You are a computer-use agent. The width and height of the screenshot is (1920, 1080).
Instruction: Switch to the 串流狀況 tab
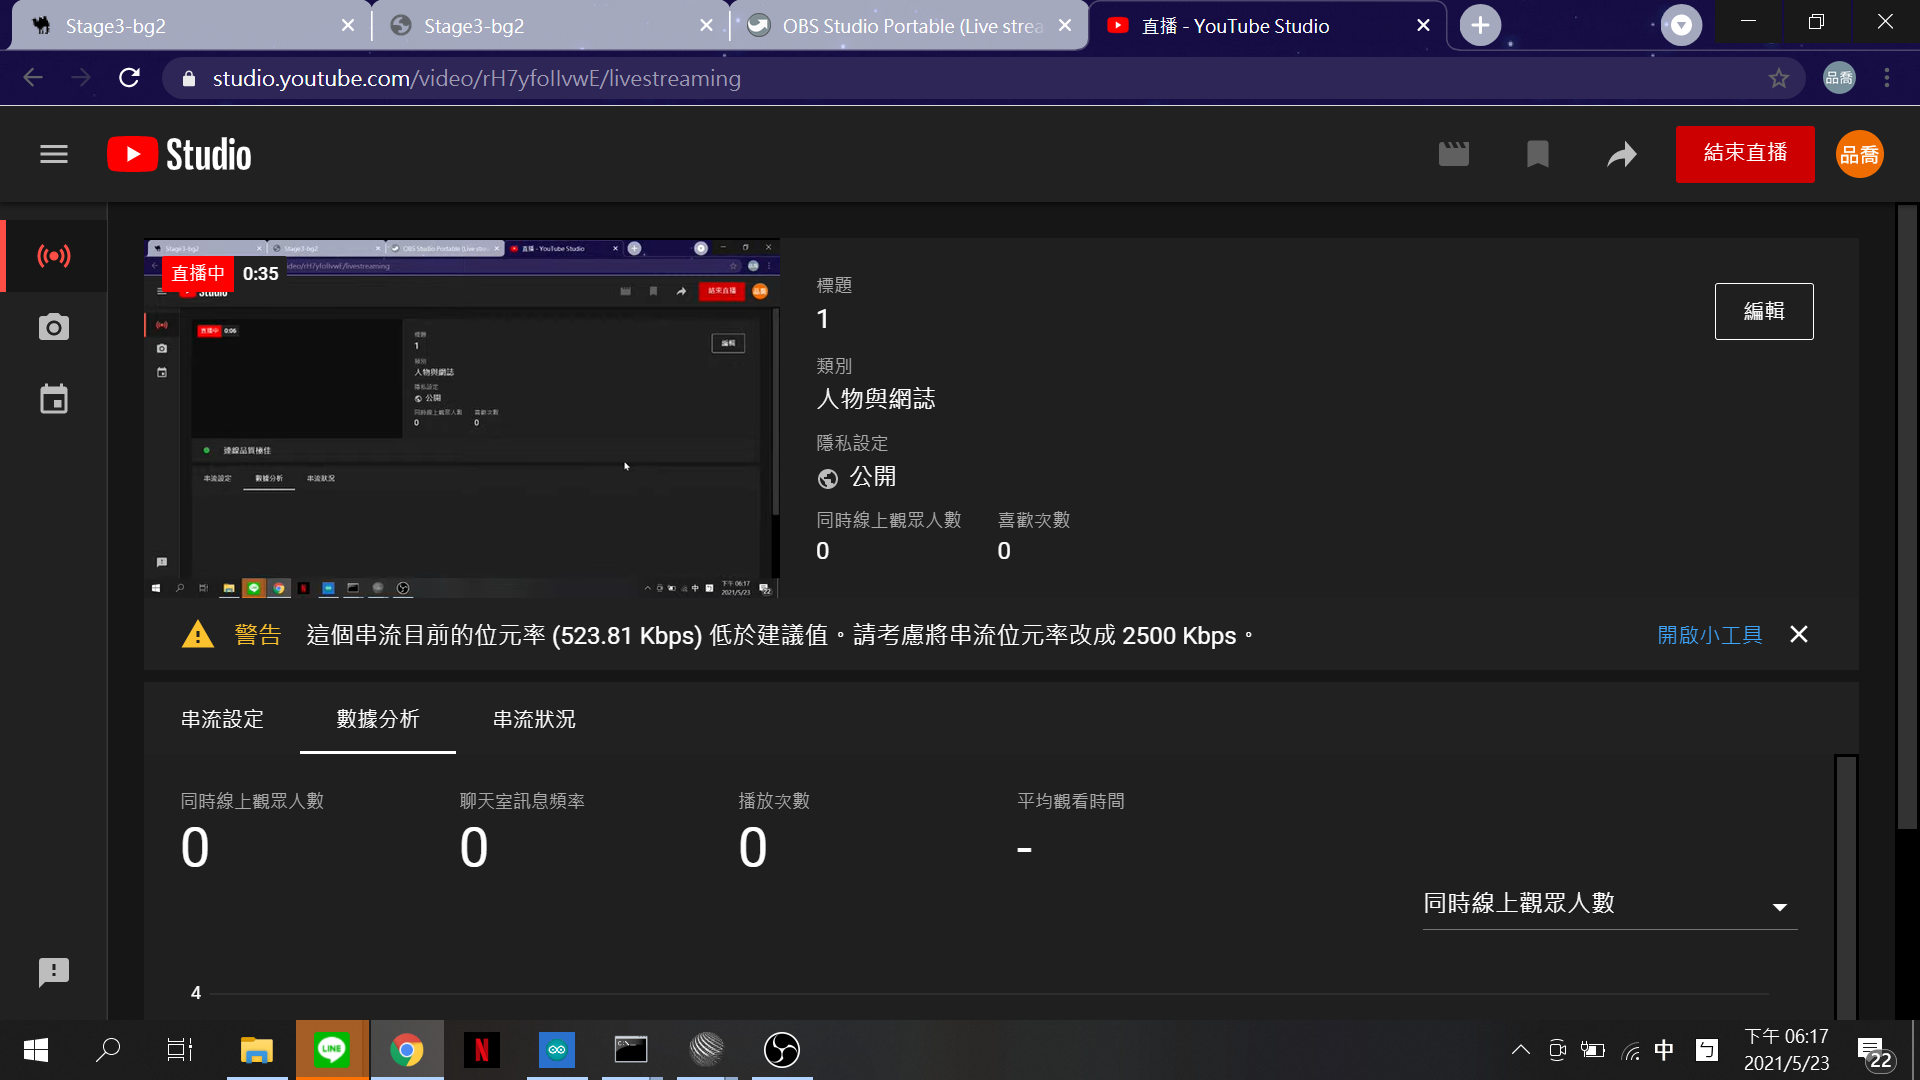[x=534, y=719]
